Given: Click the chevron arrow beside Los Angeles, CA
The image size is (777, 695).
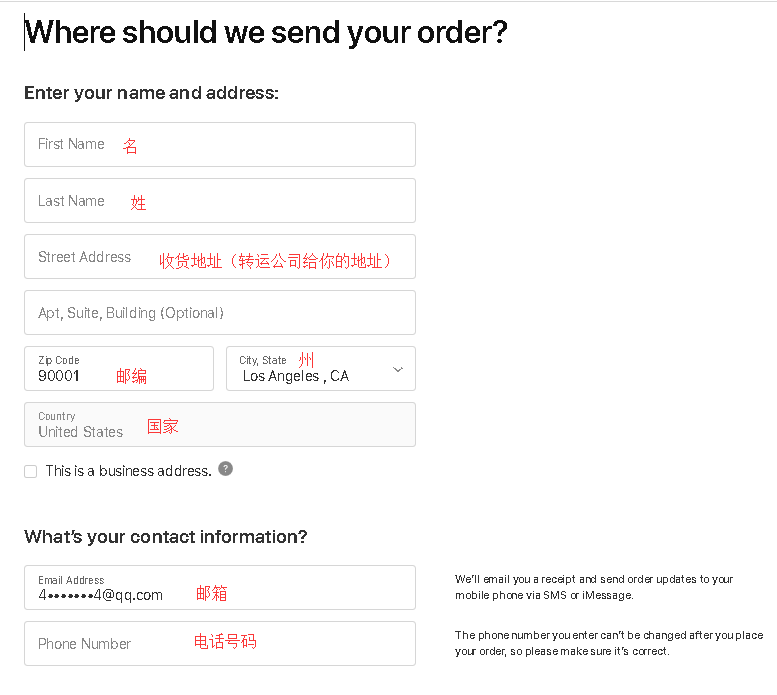Looking at the screenshot, I should [398, 369].
